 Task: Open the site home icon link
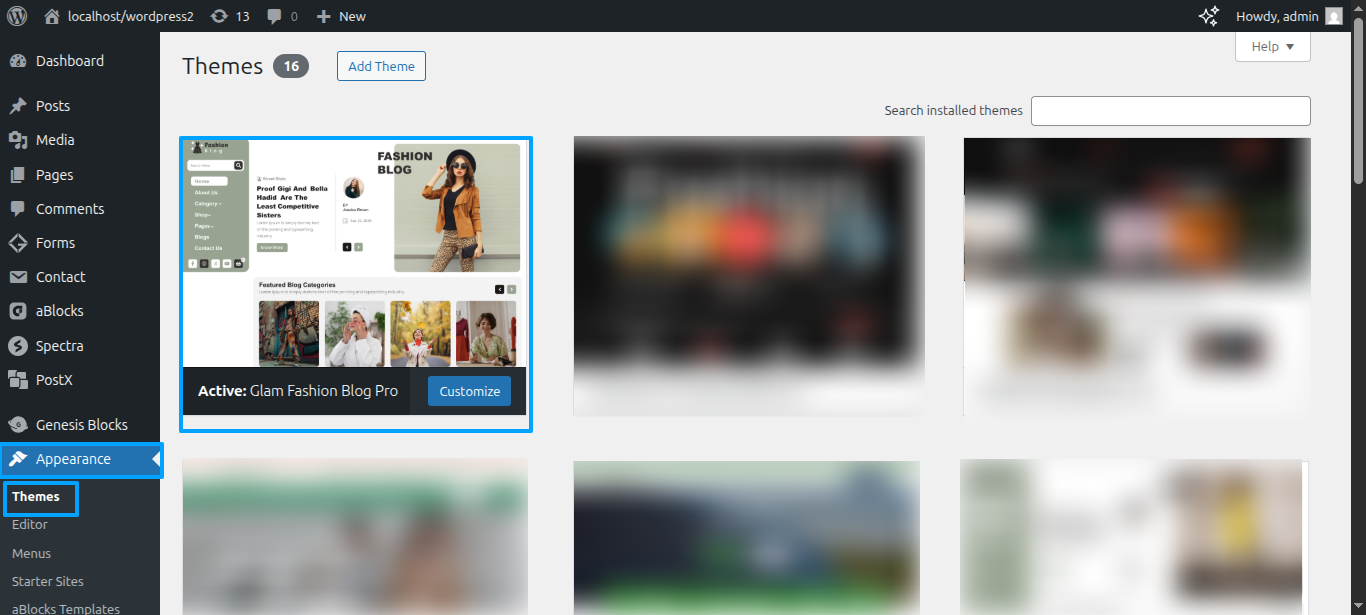point(52,16)
